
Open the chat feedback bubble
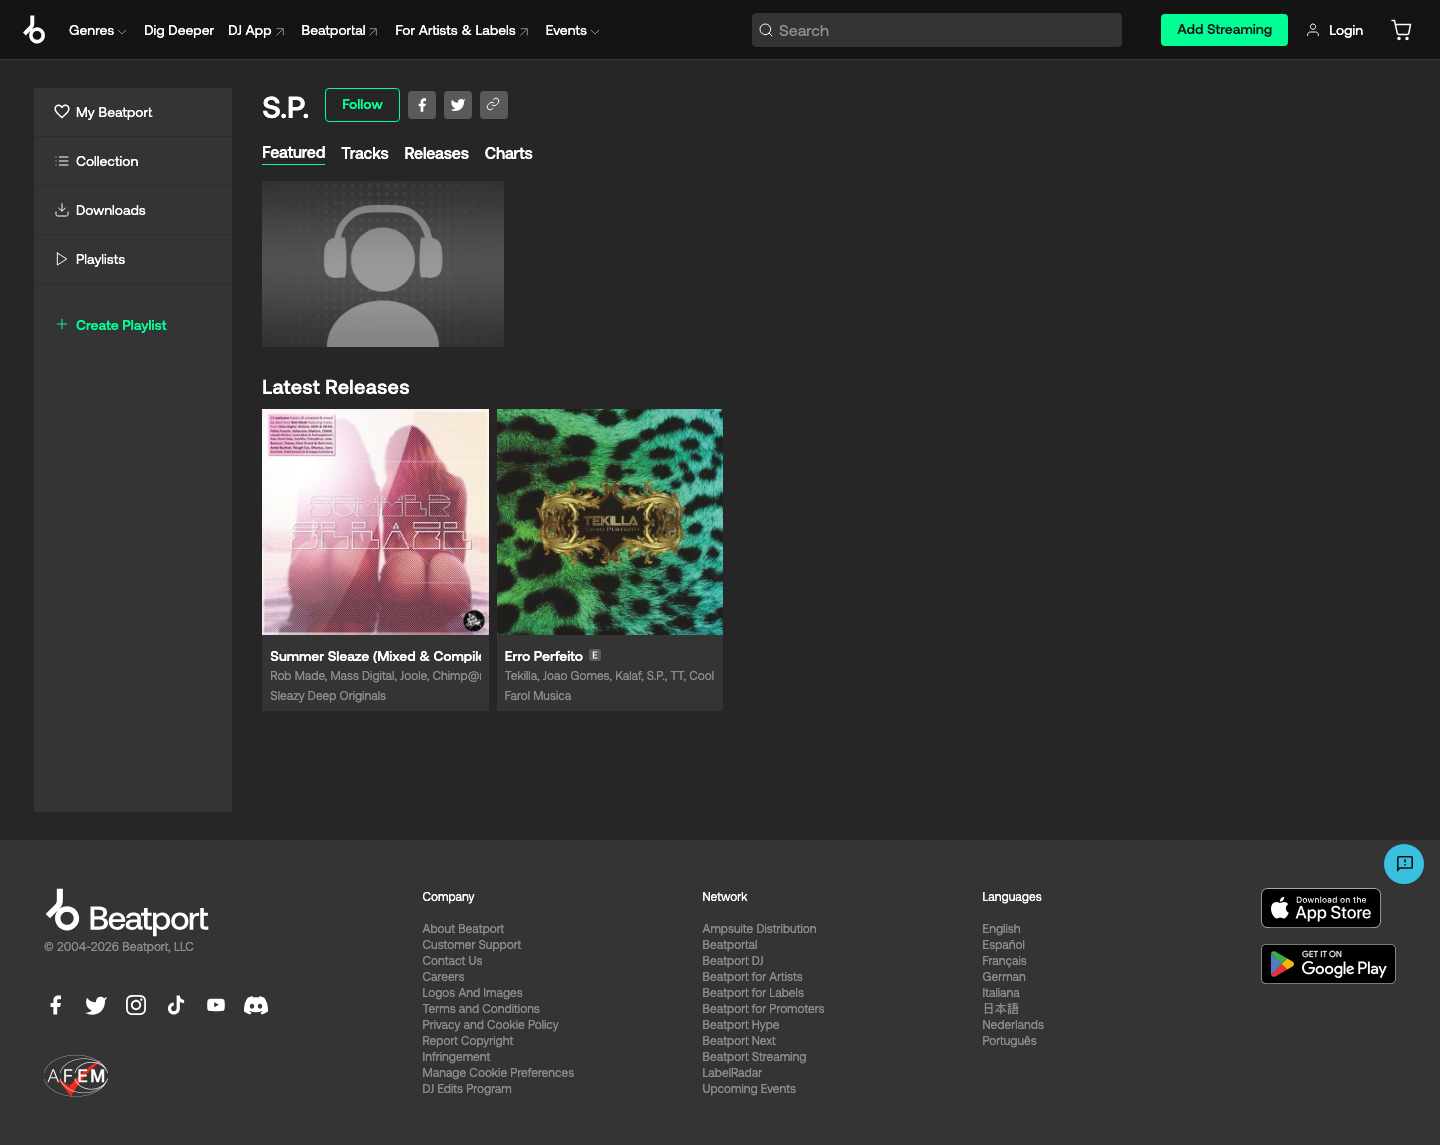tap(1404, 864)
